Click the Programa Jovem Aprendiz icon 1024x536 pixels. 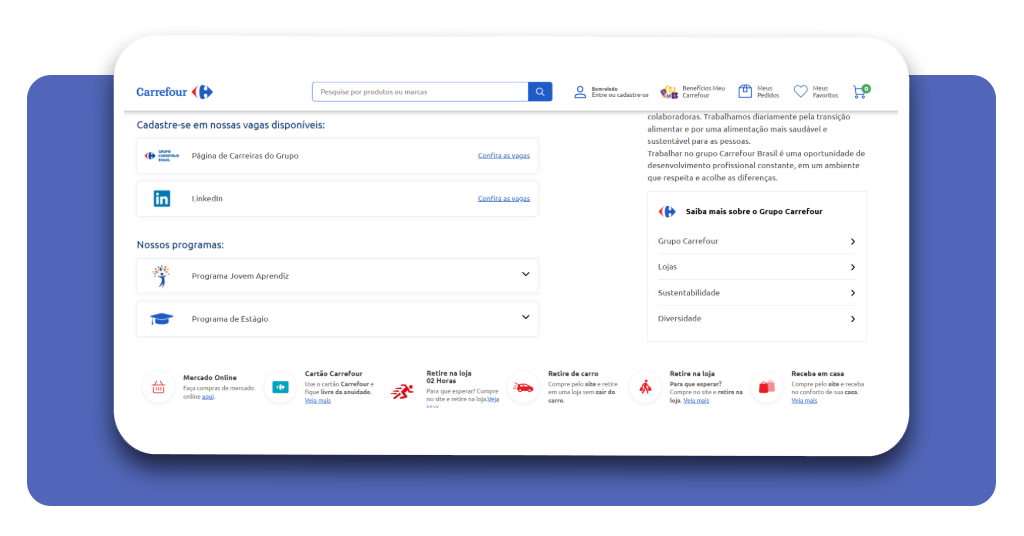tap(161, 276)
